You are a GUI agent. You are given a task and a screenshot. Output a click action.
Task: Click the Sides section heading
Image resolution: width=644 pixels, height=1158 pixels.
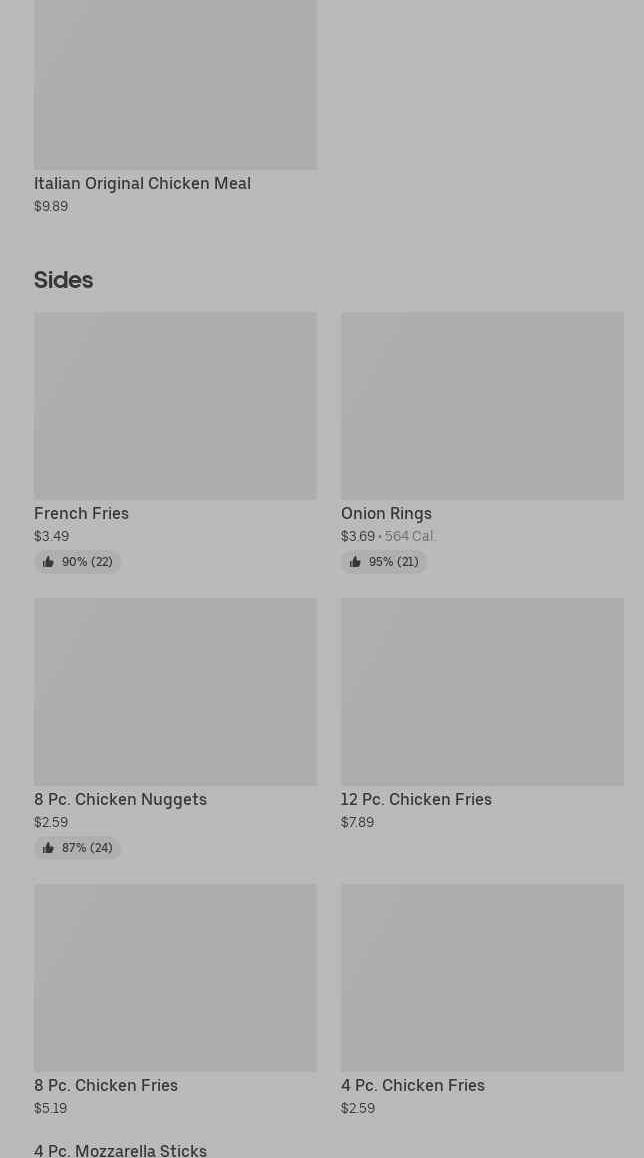[x=63, y=280]
